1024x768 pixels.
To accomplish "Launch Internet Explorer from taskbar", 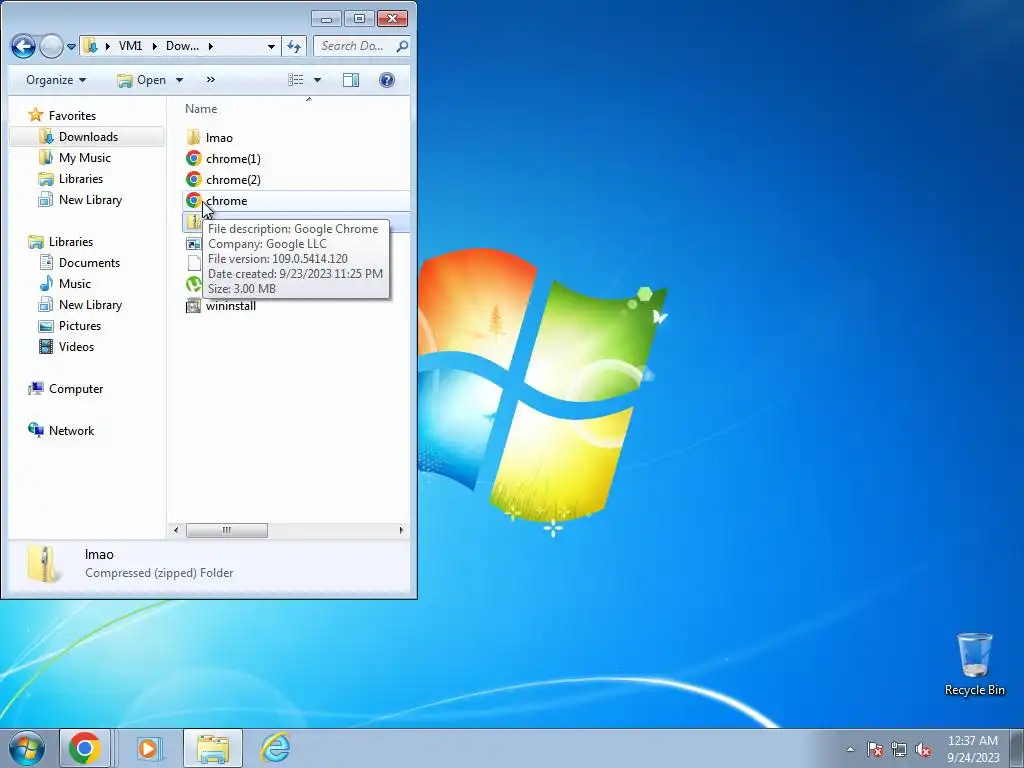I will 275,748.
